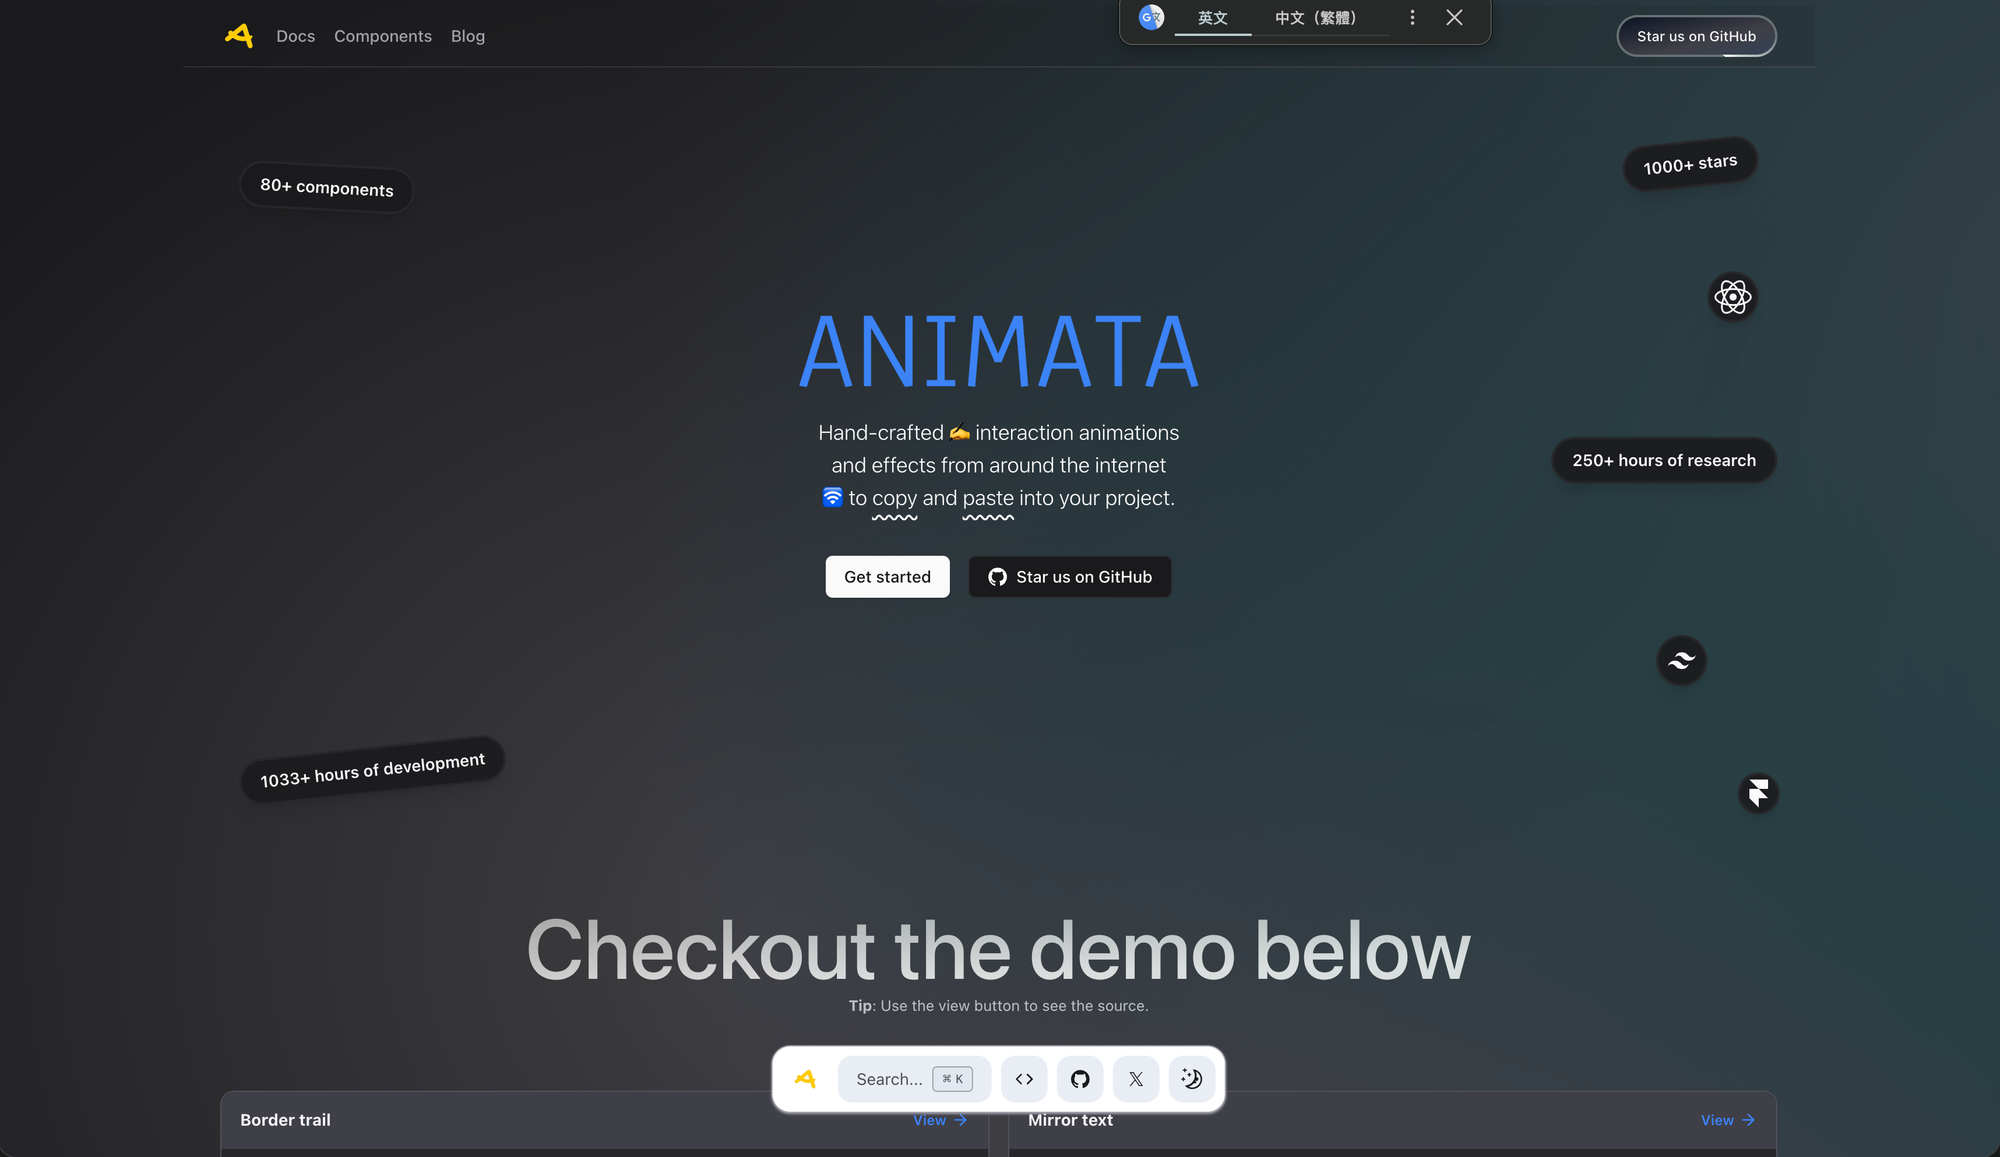
Task: Open the code brackets icon in dock
Action: tap(1024, 1079)
